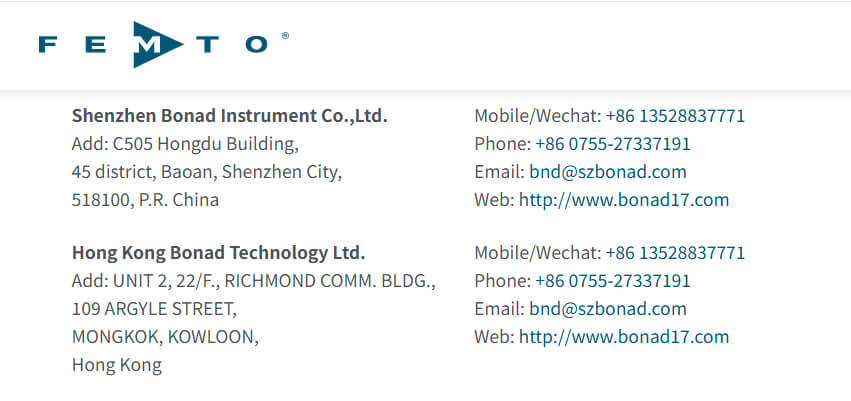
Task: Click the 109 ARGYLE STREET address line
Action: [154, 309]
